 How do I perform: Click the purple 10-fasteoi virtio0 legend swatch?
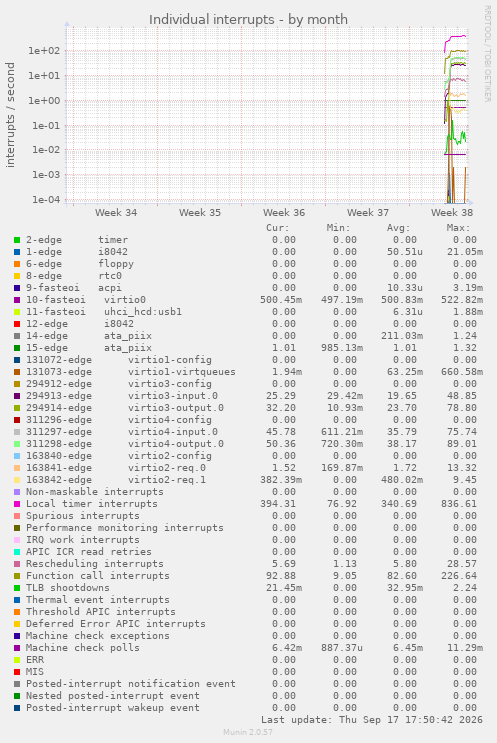coord(17,300)
